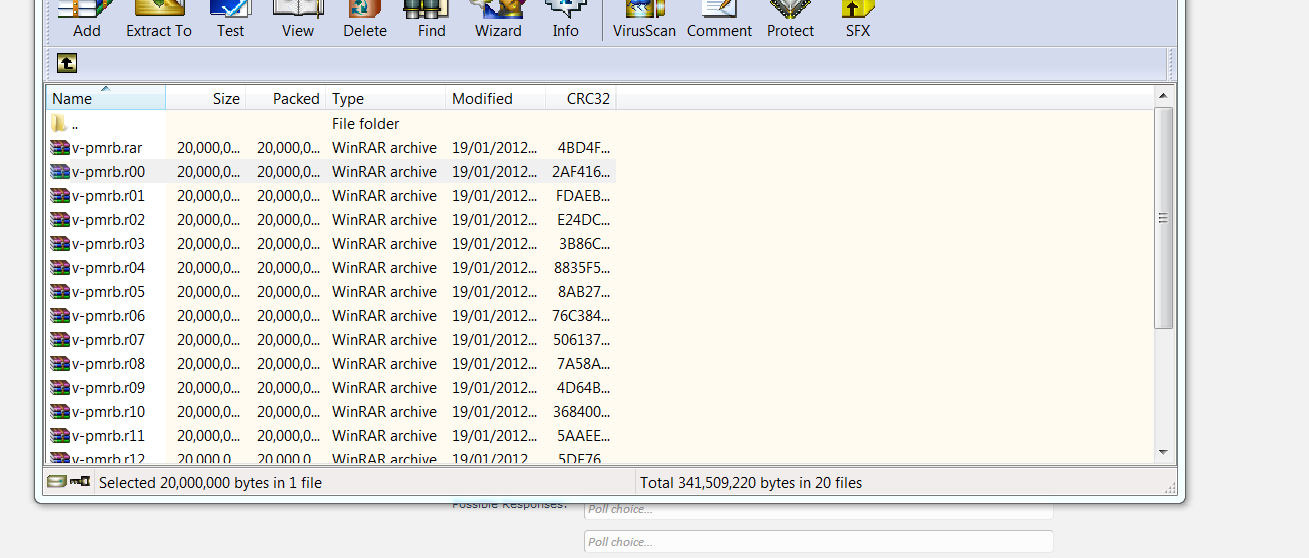
Task: Run VirusScan on archive
Action: tap(644, 19)
